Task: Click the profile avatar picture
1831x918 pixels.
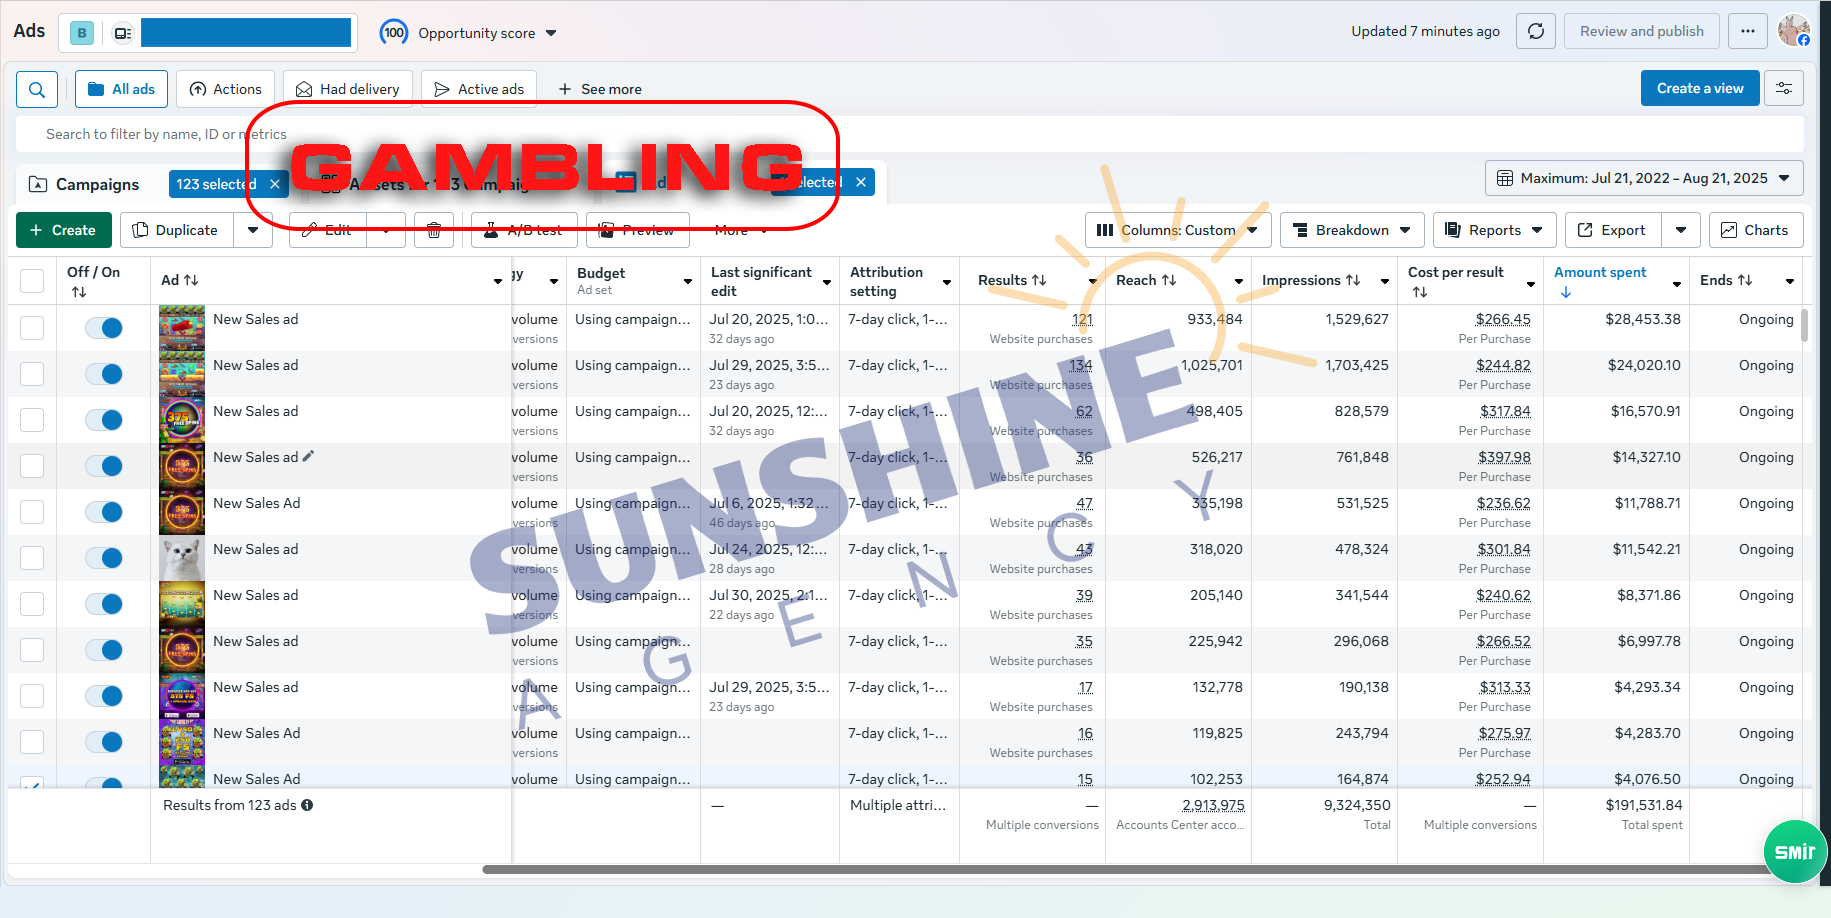Action: [x=1793, y=30]
